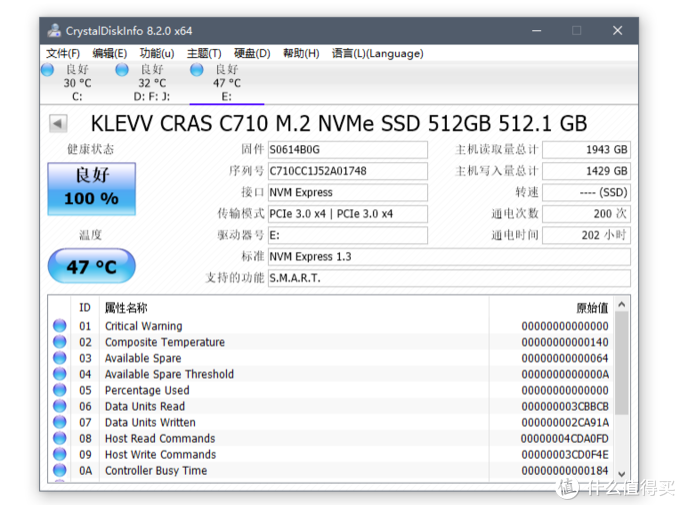Click the blue health orb for drive D: F: J:

[122, 70]
